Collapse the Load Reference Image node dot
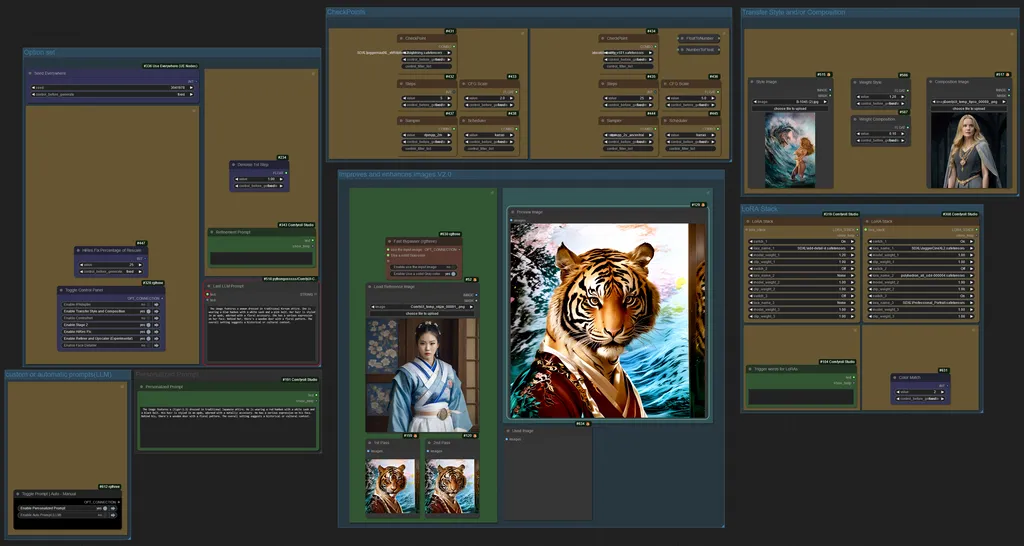Screen dimensions: 1024x546 pyautogui.click(x=370, y=287)
